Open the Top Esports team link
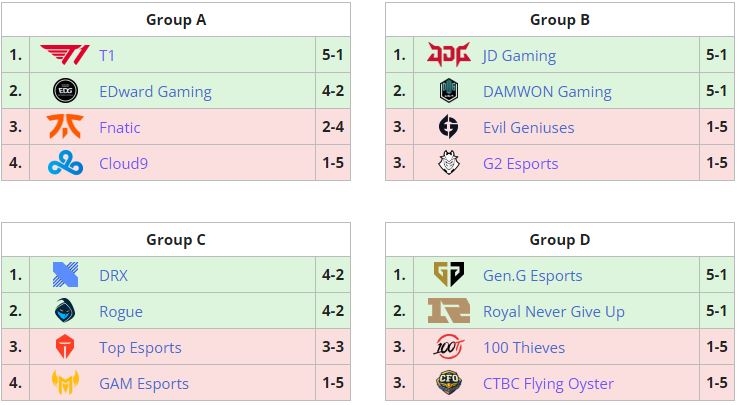738x405 pixels. coord(140,347)
